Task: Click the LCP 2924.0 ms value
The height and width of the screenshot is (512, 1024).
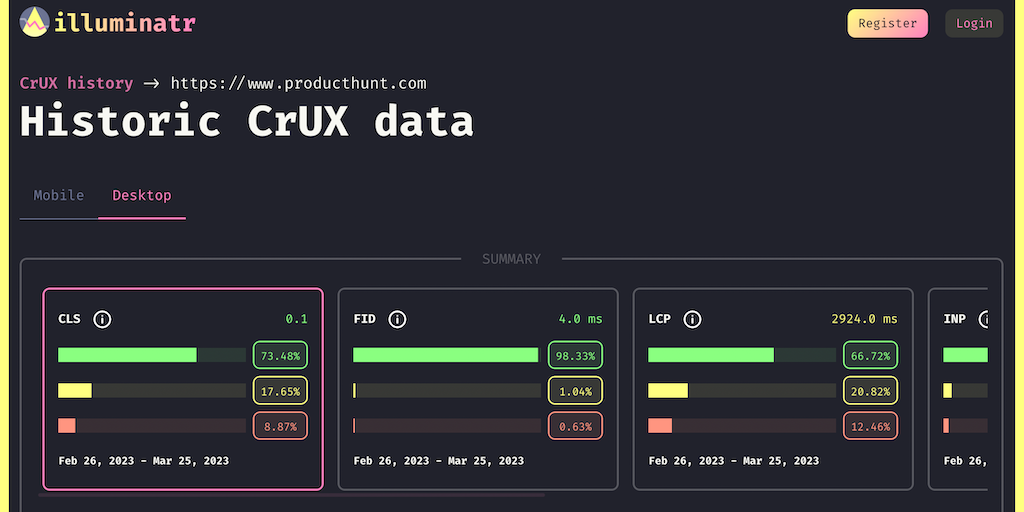Action: tap(864, 319)
